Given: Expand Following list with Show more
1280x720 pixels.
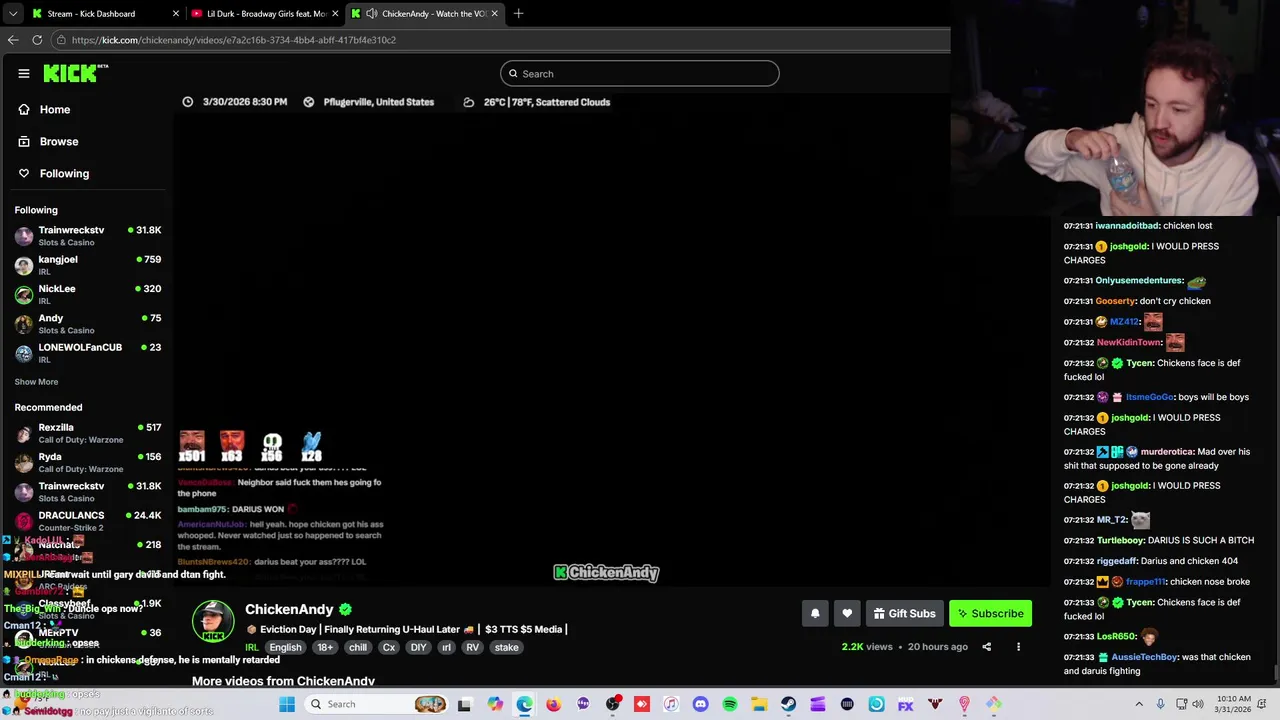Looking at the screenshot, I should [x=36, y=382].
